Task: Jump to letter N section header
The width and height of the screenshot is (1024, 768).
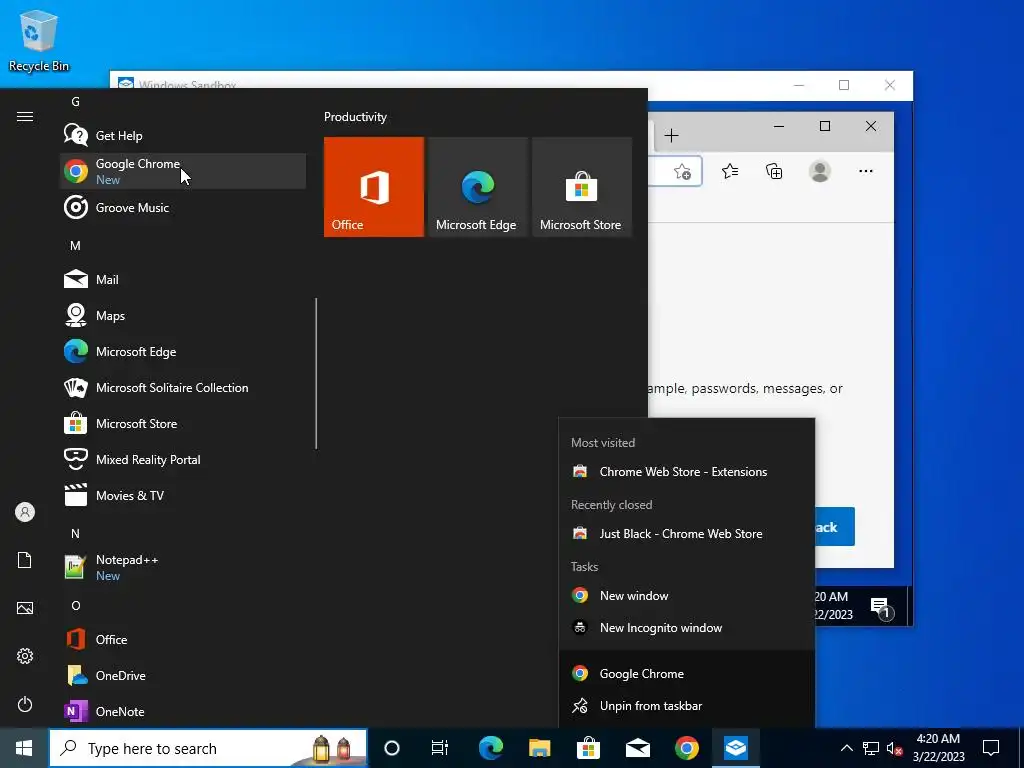Action: tap(76, 534)
